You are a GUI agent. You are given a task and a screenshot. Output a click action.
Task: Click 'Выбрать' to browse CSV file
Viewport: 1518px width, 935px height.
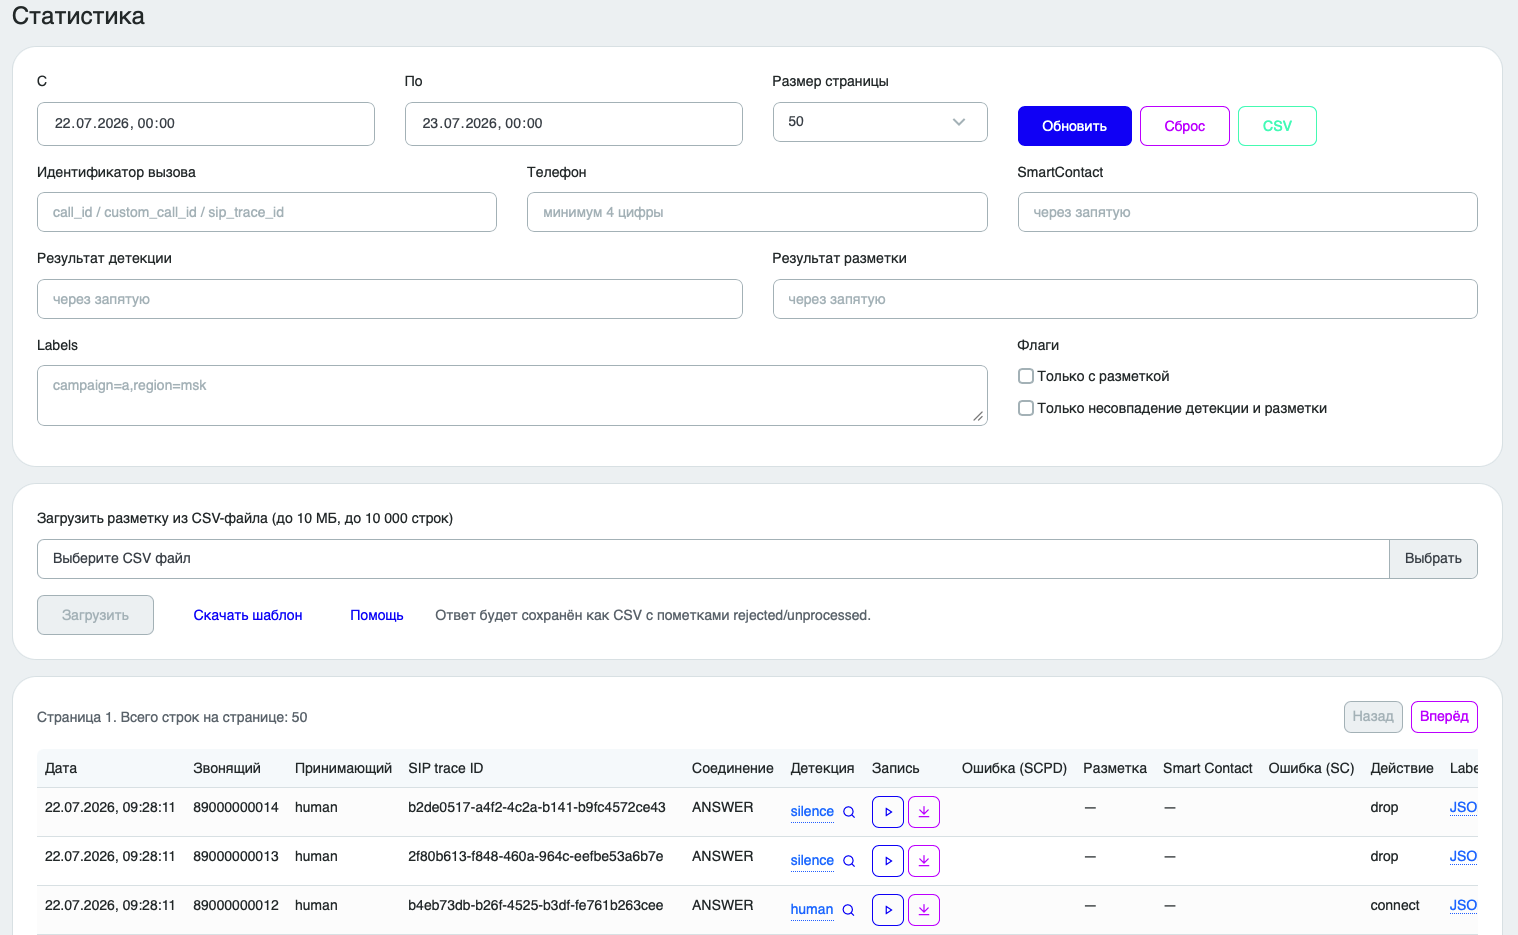pos(1433,559)
